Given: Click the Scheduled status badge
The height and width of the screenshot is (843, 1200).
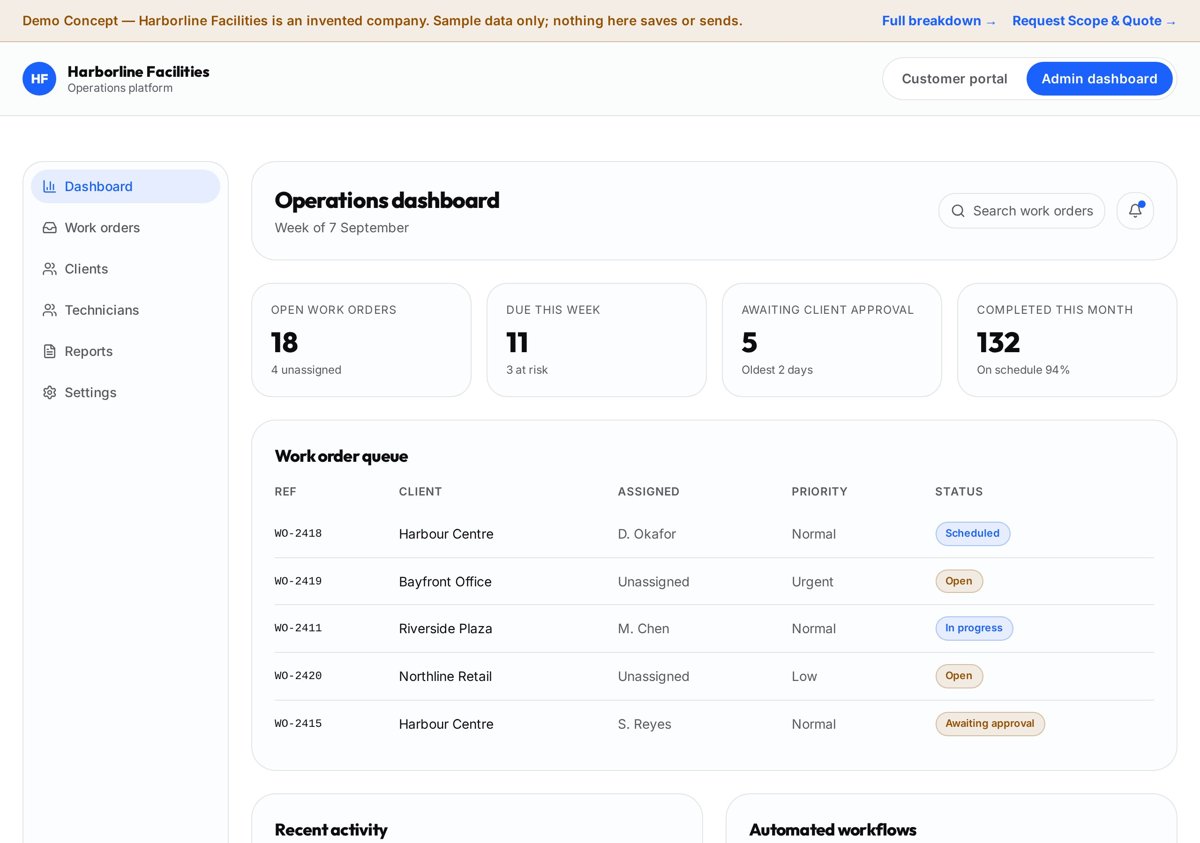Looking at the screenshot, I should coord(973,534).
